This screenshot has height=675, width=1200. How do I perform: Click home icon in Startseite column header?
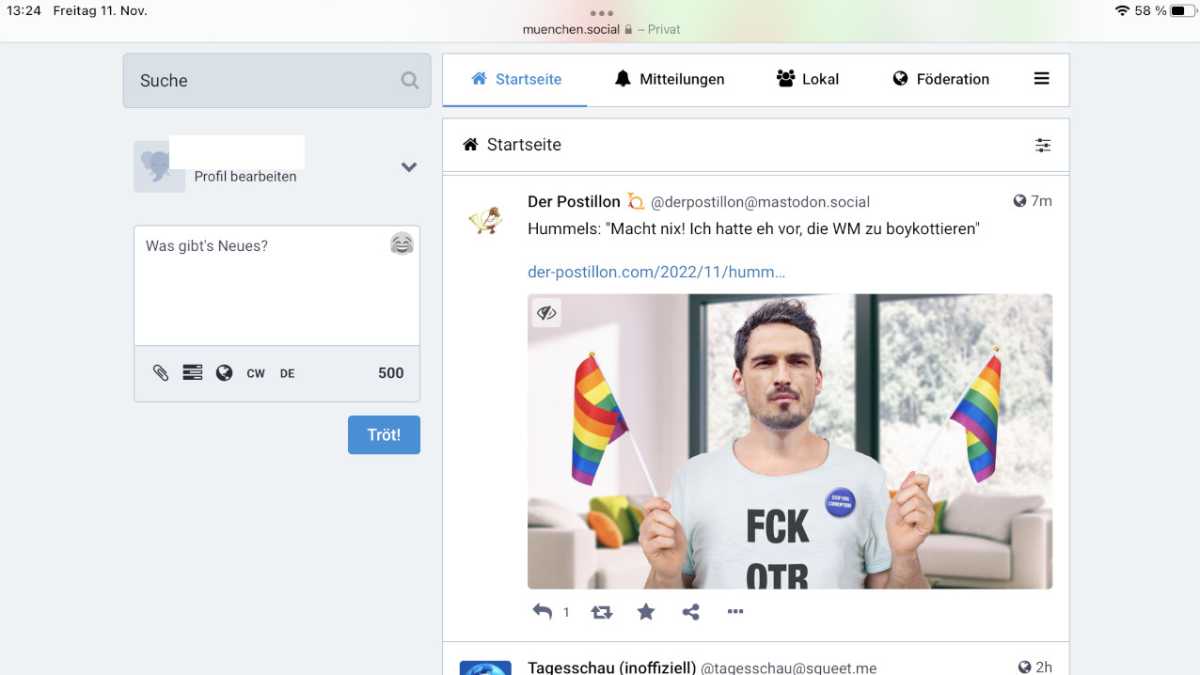(470, 144)
